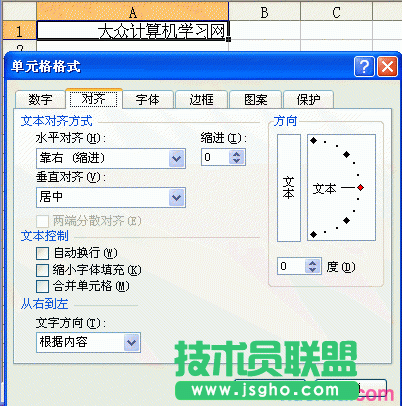
Task: Click the fill handle of cell A1
Action: [228, 39]
